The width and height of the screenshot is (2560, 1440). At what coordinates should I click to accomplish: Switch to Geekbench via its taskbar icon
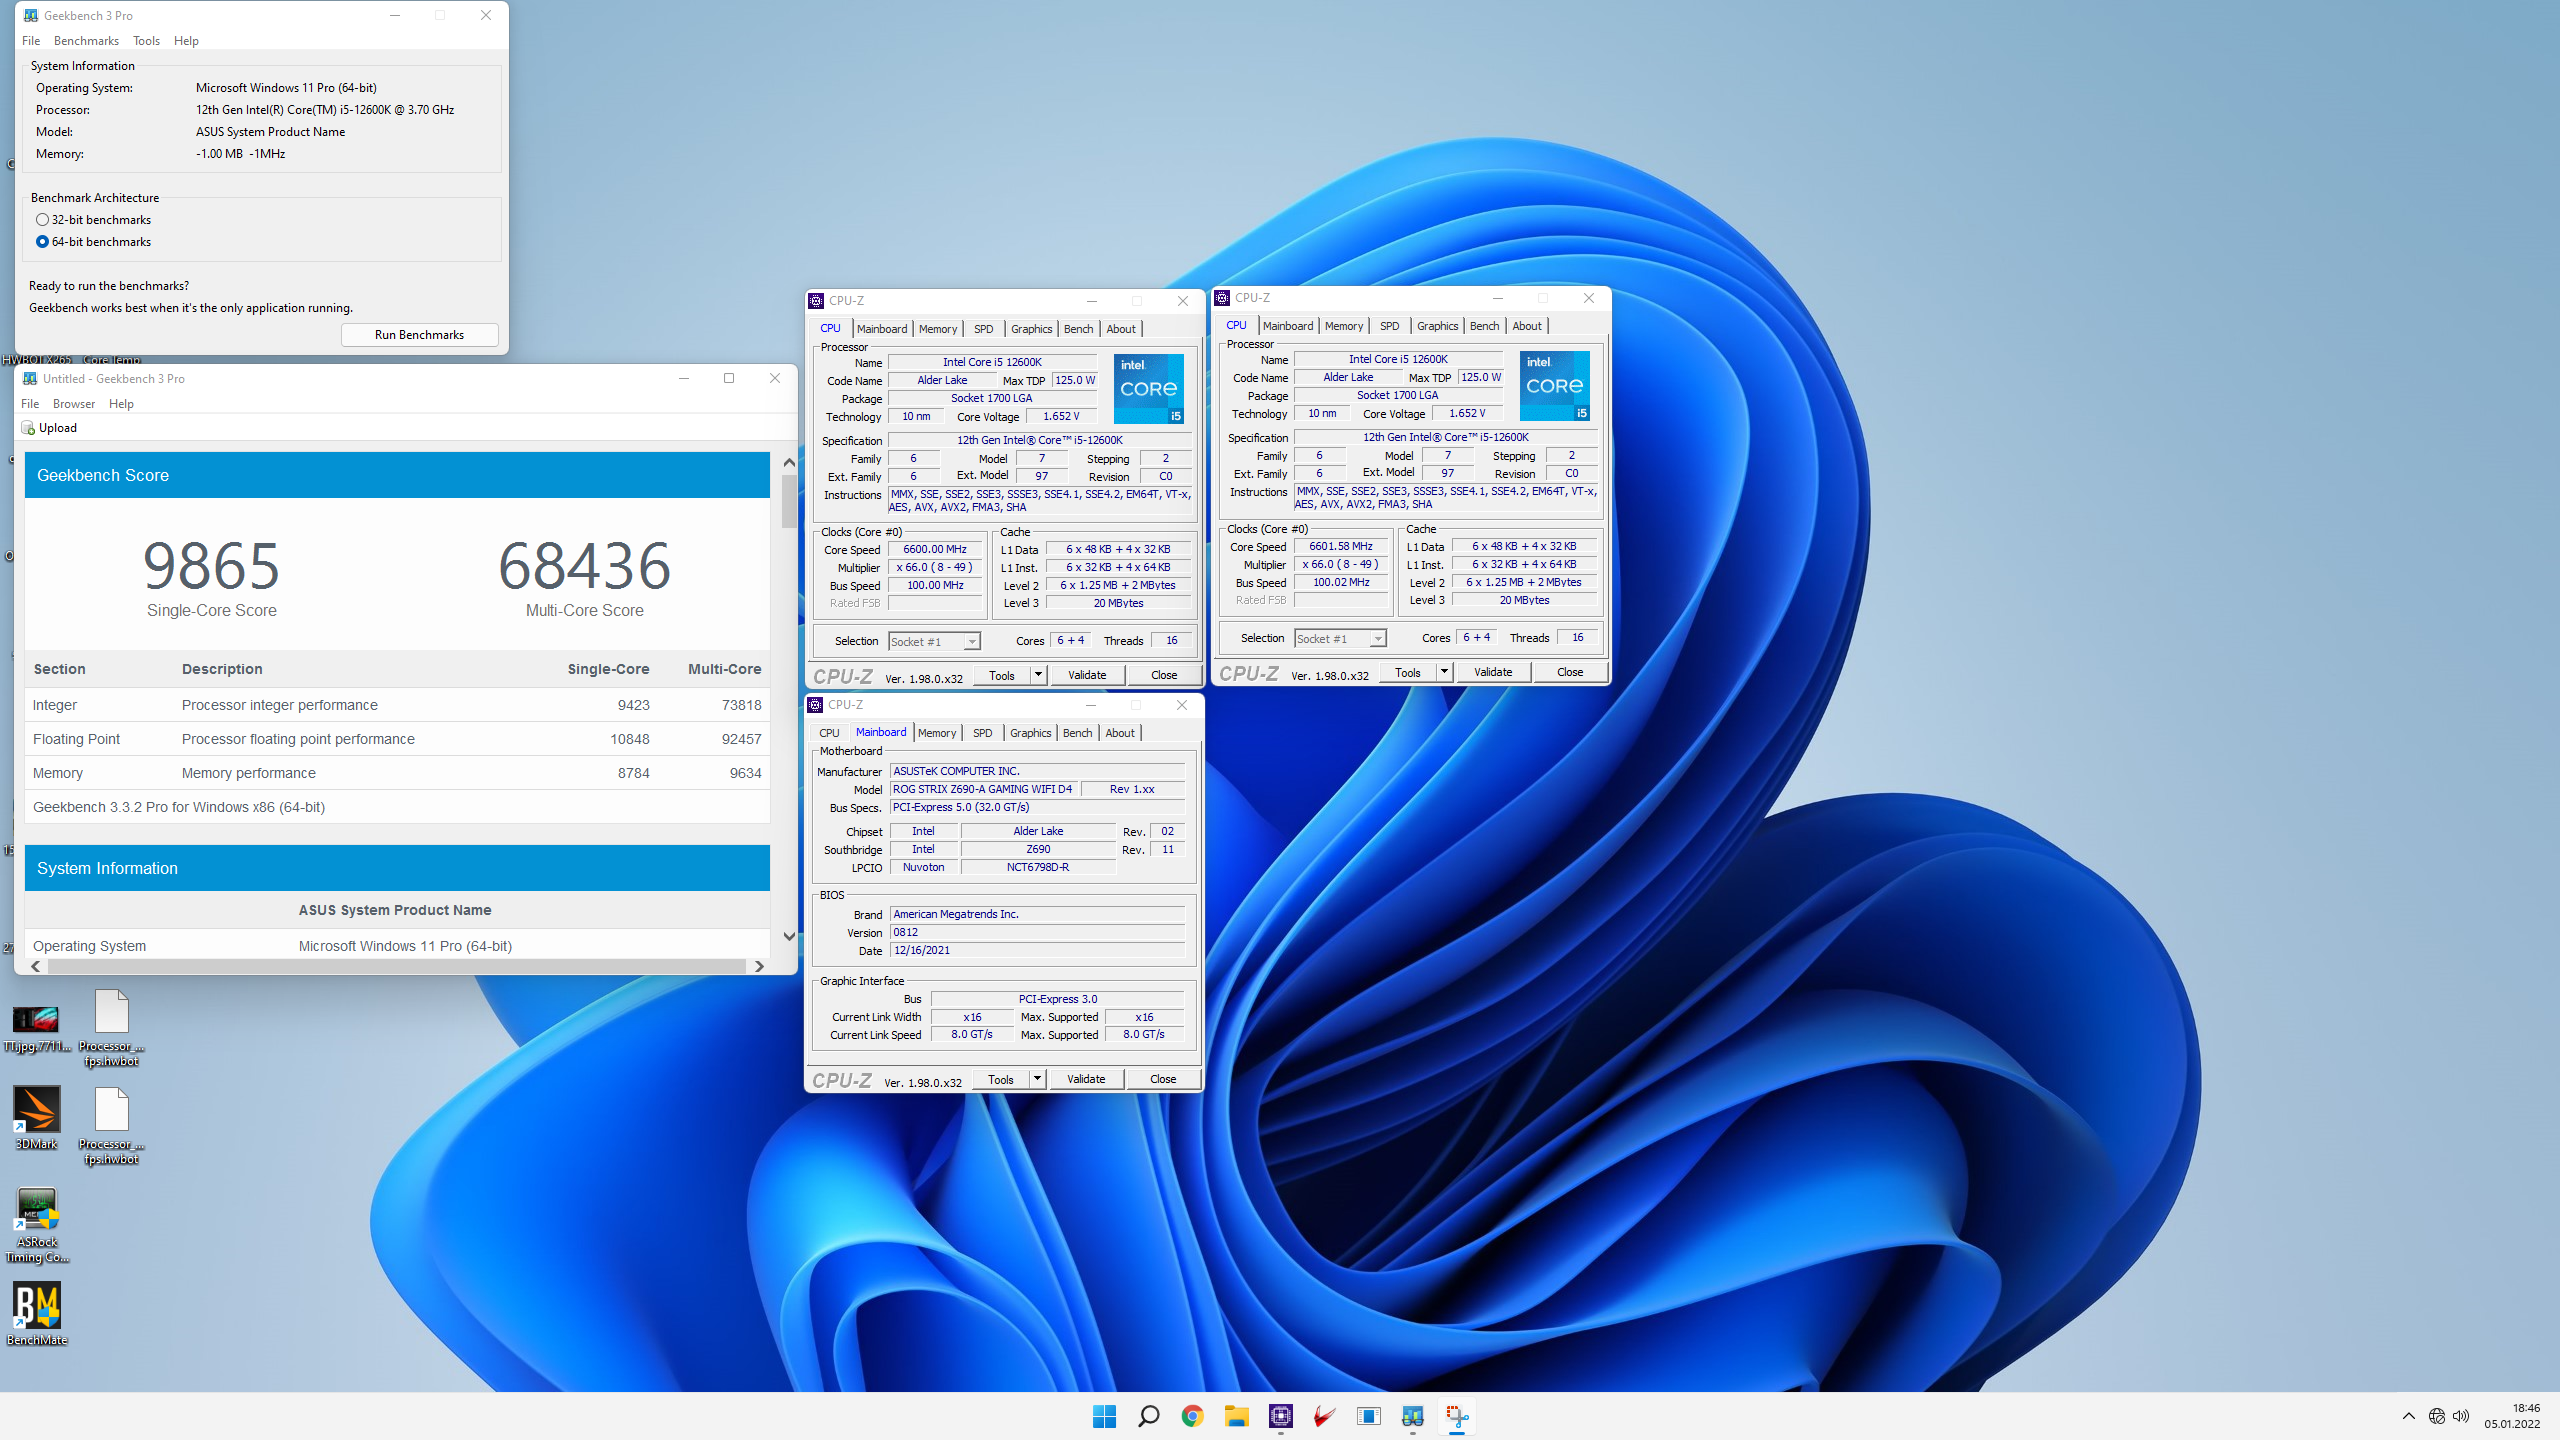point(1413,1416)
